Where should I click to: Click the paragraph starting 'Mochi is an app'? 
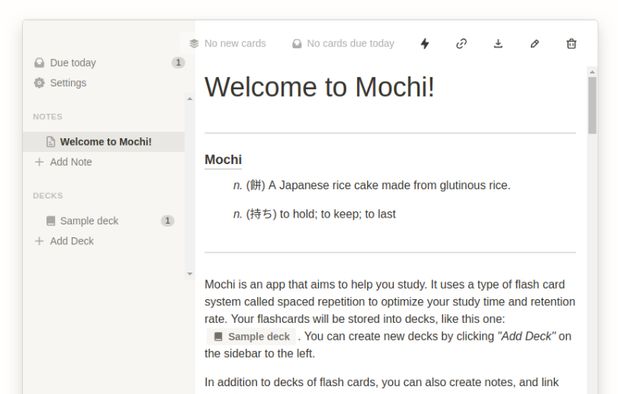[390, 319]
